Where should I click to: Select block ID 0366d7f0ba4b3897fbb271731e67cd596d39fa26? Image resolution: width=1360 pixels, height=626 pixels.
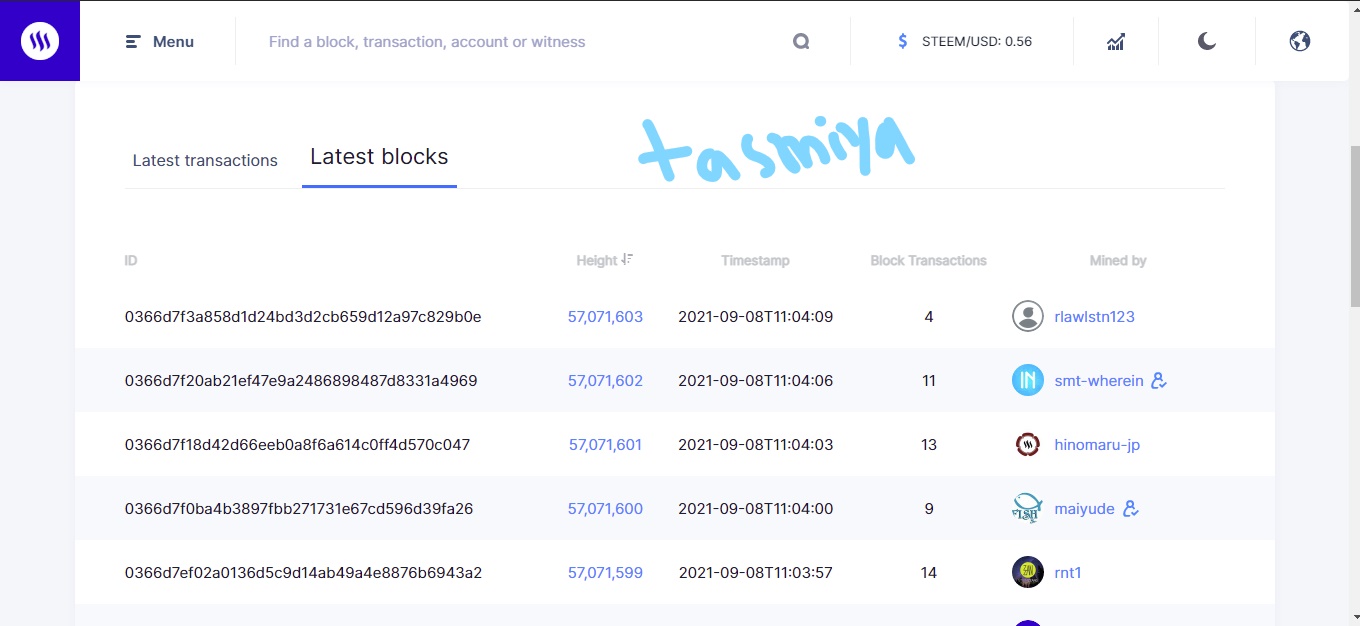tap(299, 509)
